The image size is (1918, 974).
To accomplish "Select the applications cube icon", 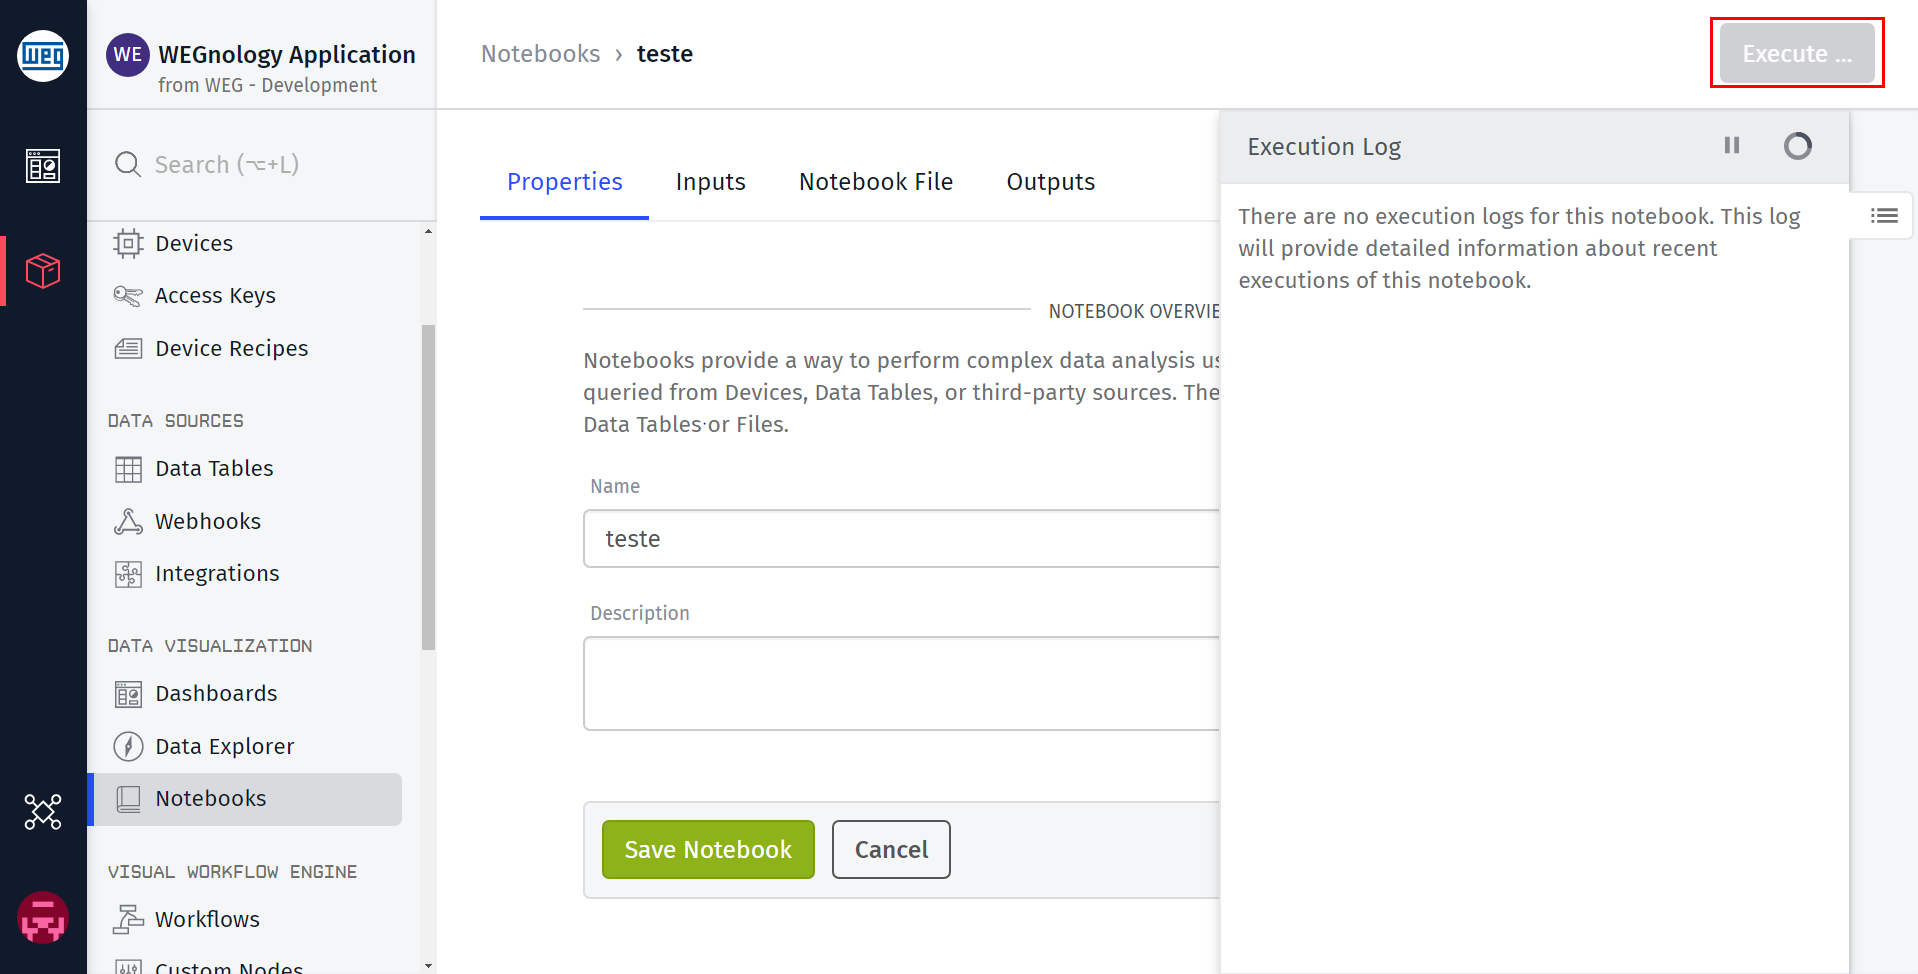I will point(43,271).
